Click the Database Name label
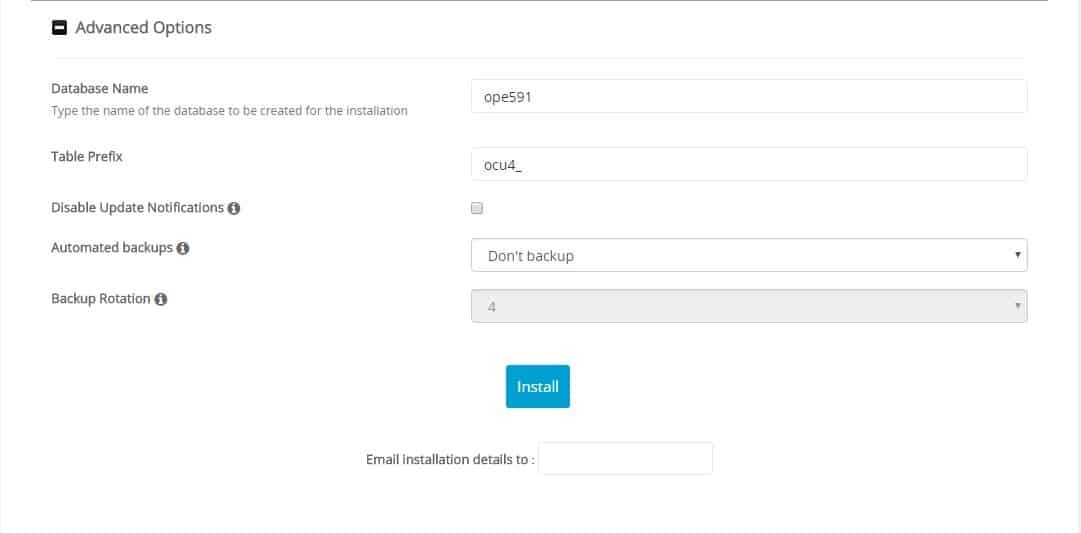 tap(100, 88)
